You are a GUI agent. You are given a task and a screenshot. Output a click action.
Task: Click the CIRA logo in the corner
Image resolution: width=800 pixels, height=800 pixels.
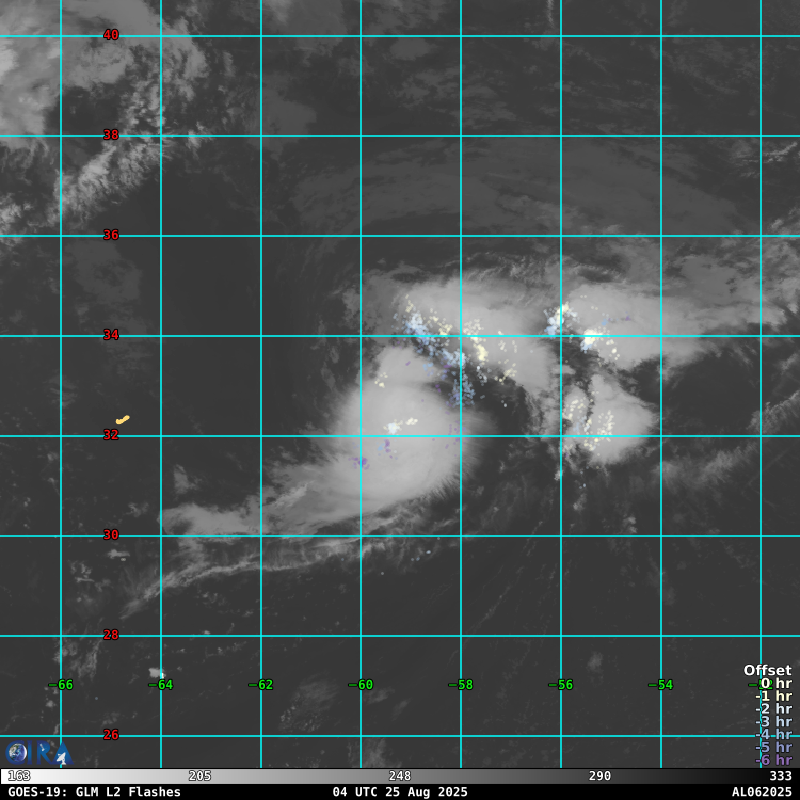point(39,753)
